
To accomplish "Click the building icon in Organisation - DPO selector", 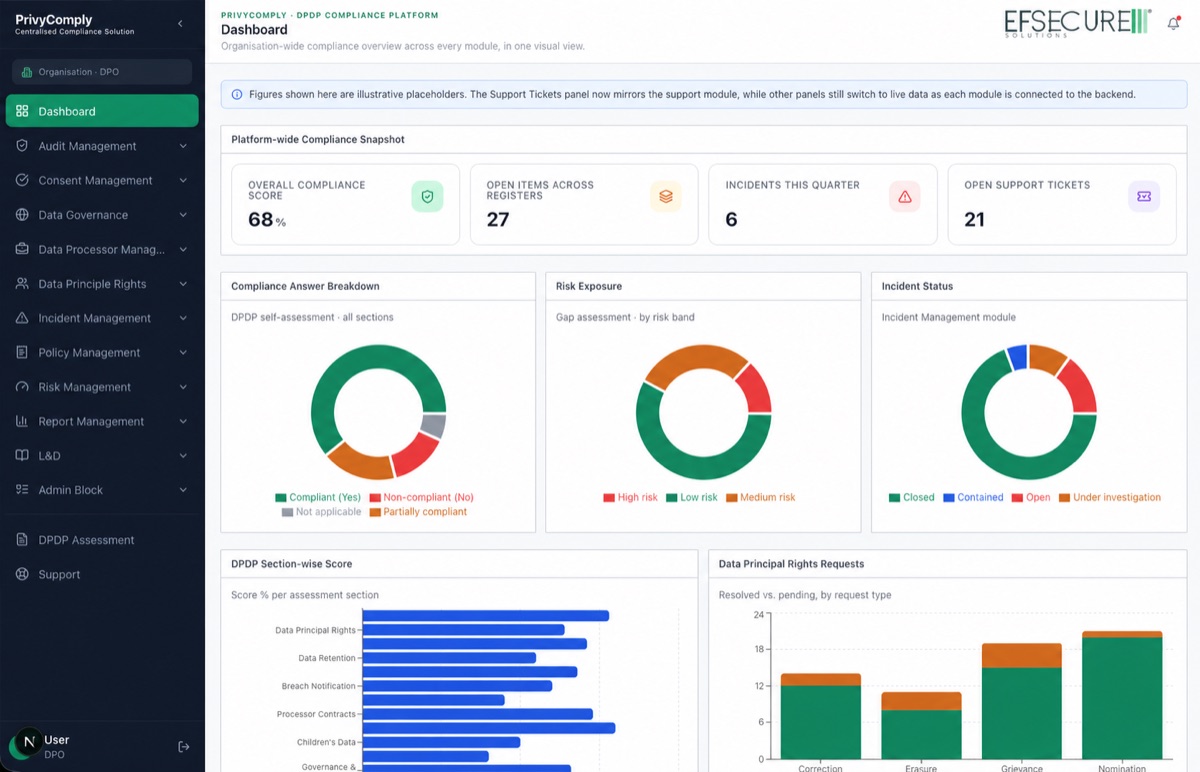I will (x=27, y=72).
